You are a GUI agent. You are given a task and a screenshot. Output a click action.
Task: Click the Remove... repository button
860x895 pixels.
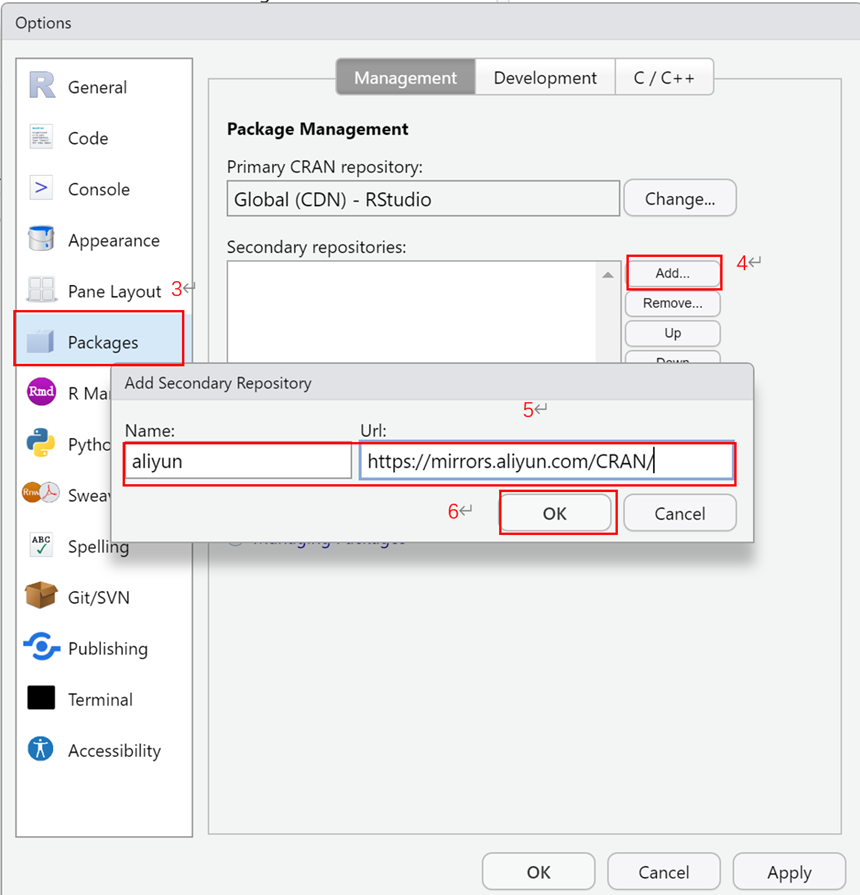673,303
